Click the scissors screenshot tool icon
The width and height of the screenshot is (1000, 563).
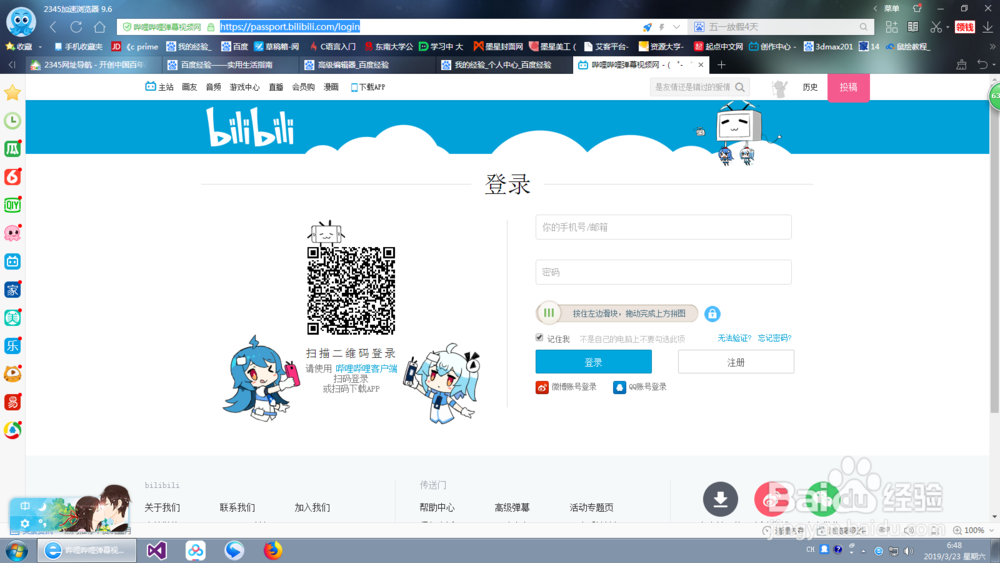(x=936, y=27)
